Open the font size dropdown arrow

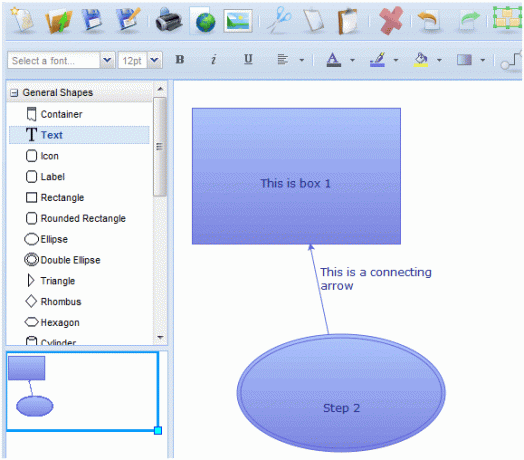tap(155, 61)
